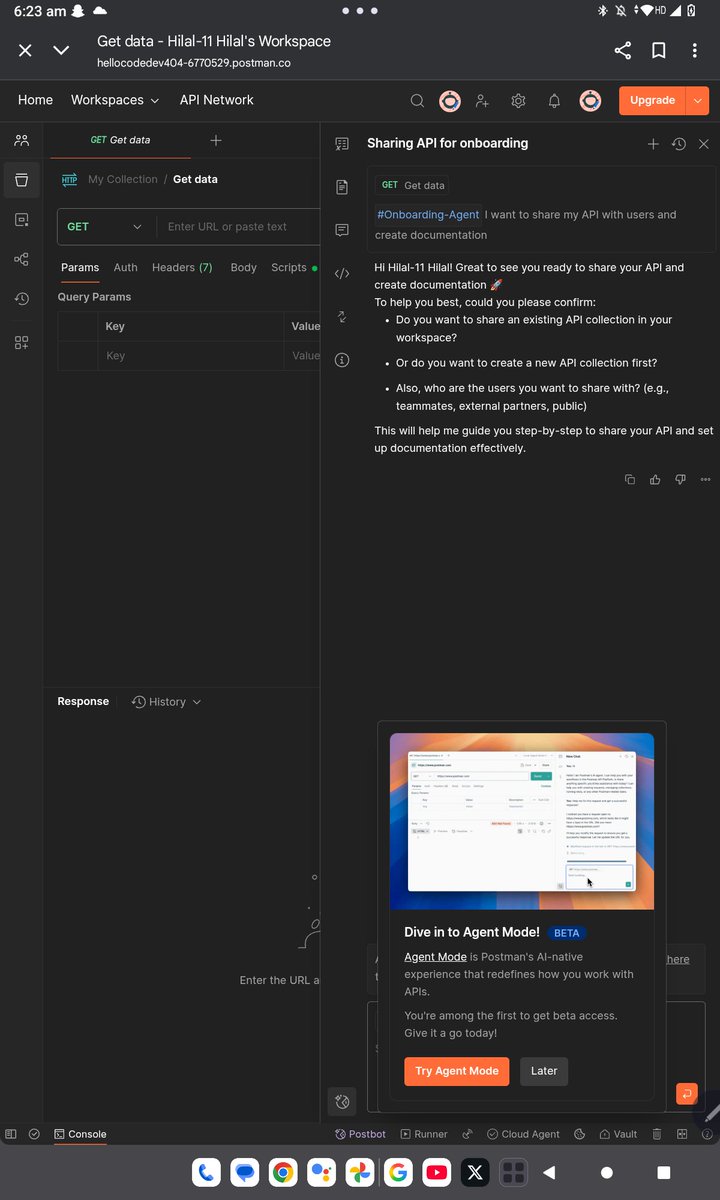Expand the Workspaces dropdown
Viewport: 720px width, 1200px height.
tap(115, 100)
